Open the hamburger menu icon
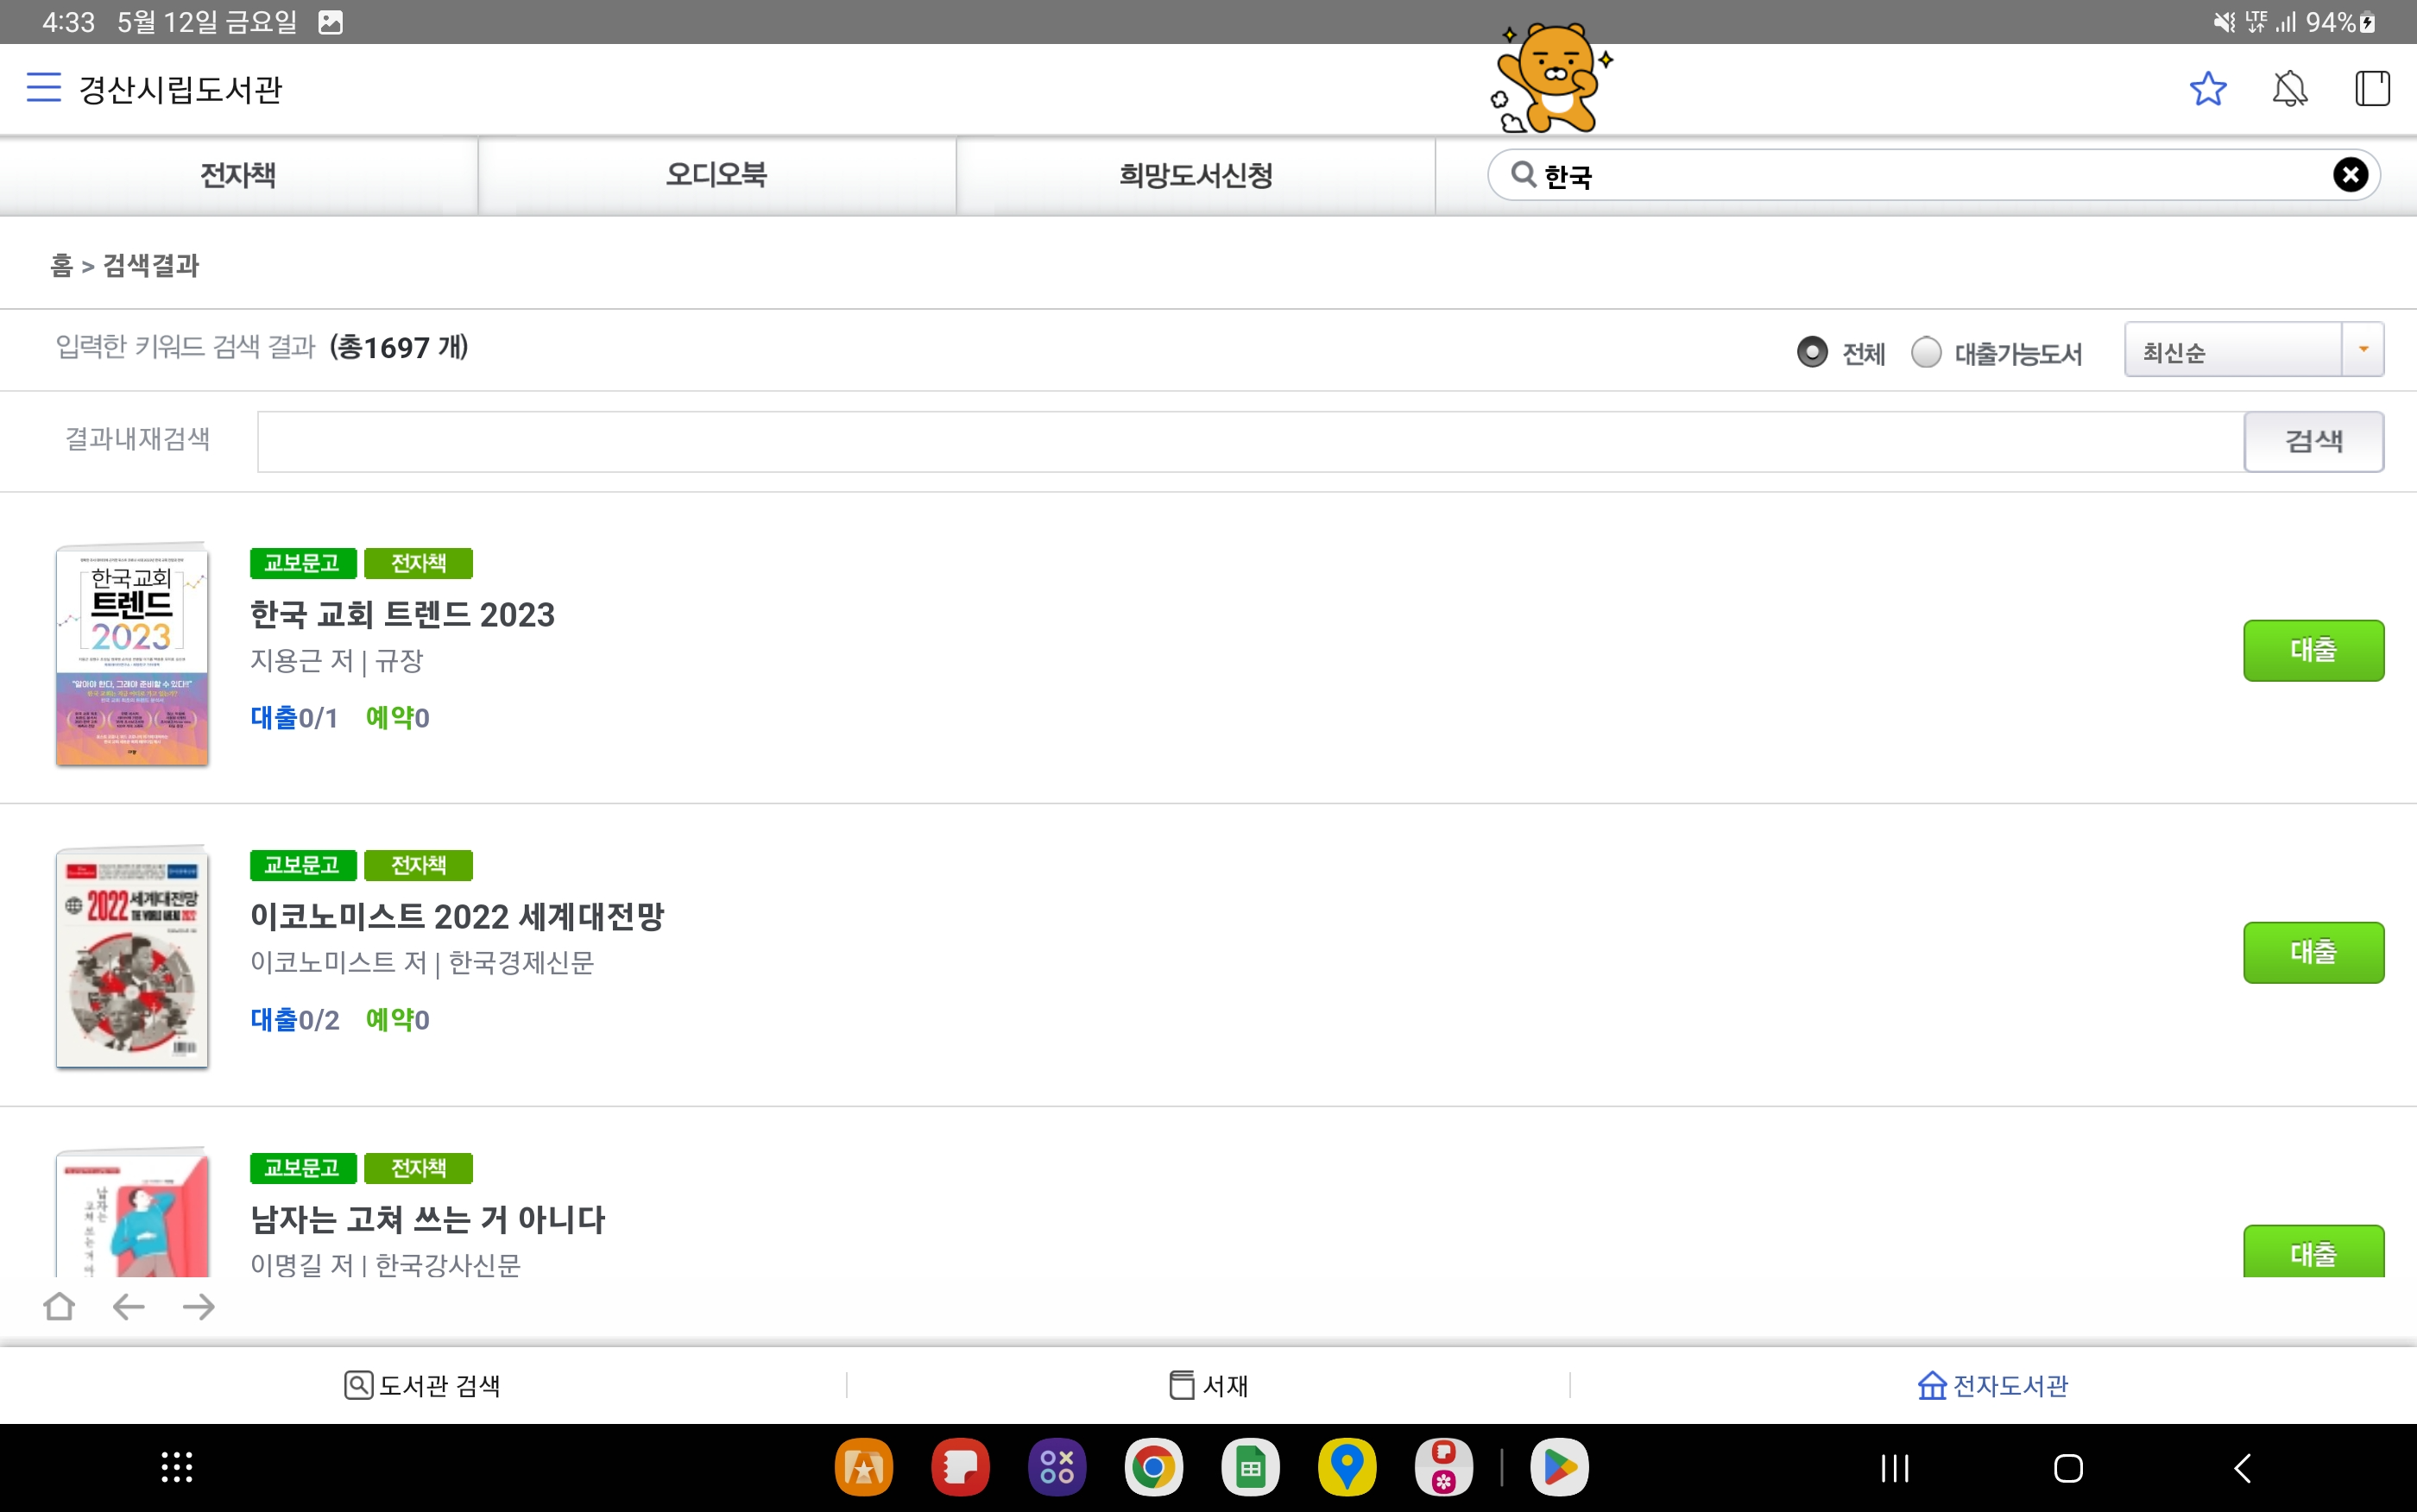The image size is (2417, 1512). click(x=43, y=88)
